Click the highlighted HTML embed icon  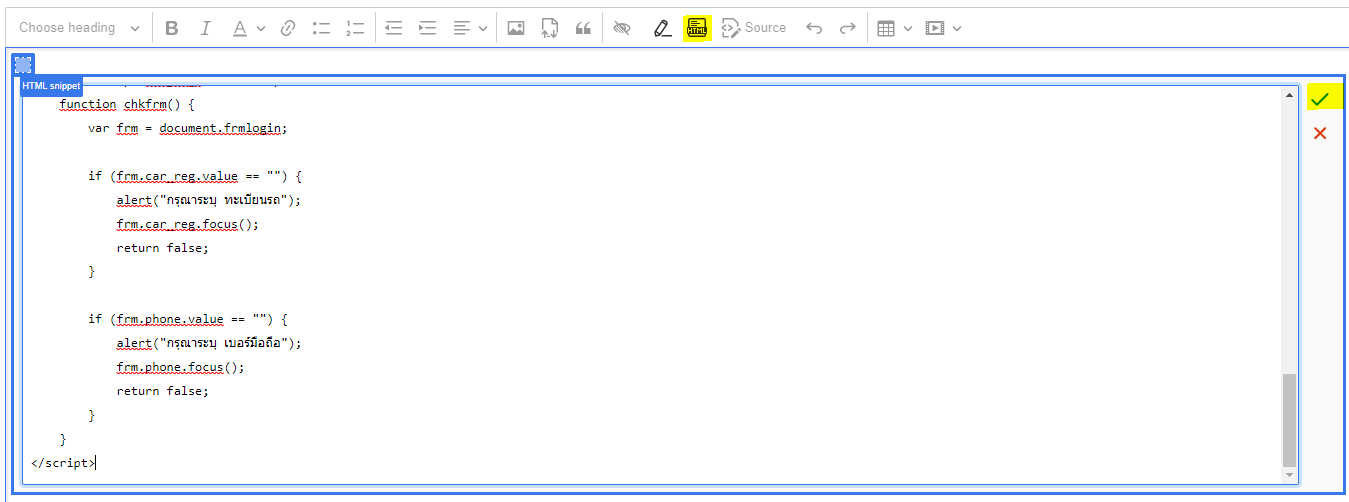[x=697, y=28]
